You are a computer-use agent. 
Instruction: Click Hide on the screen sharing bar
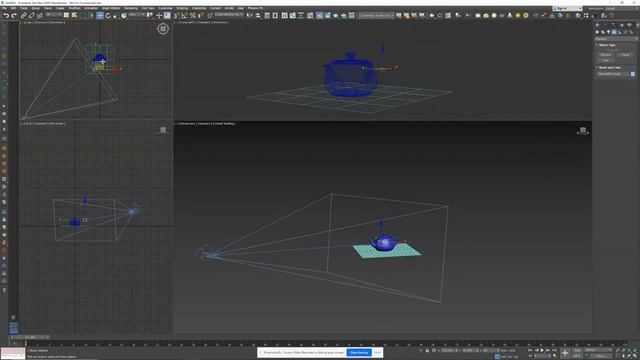tap(377, 352)
